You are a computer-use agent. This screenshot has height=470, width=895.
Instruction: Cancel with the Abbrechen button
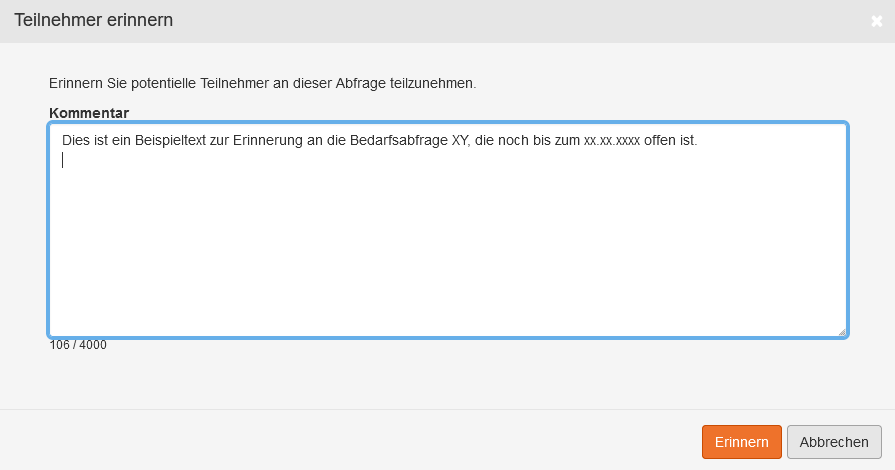tap(834, 442)
